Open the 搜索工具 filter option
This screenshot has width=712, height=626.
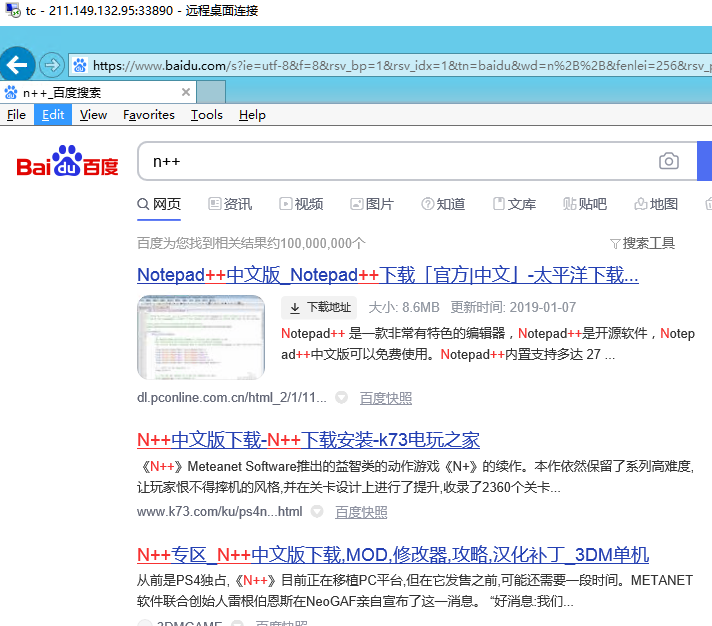tap(642, 243)
